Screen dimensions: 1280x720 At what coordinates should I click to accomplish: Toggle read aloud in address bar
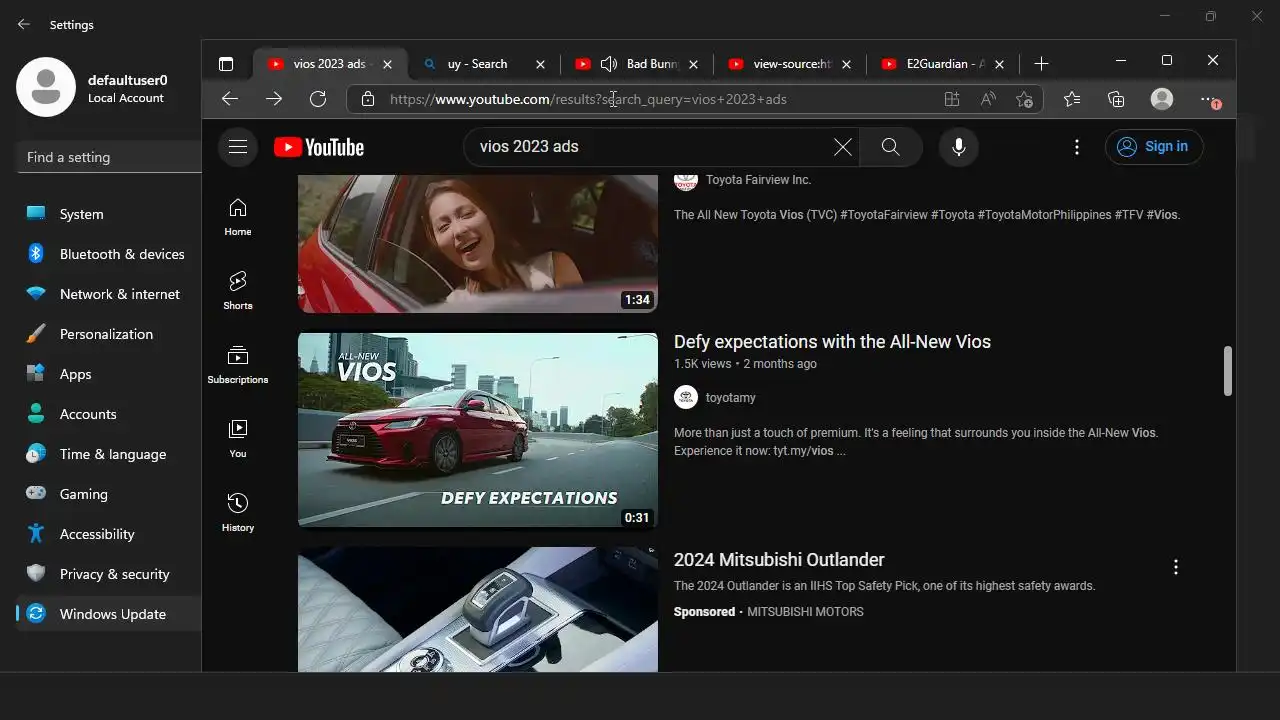(x=988, y=99)
